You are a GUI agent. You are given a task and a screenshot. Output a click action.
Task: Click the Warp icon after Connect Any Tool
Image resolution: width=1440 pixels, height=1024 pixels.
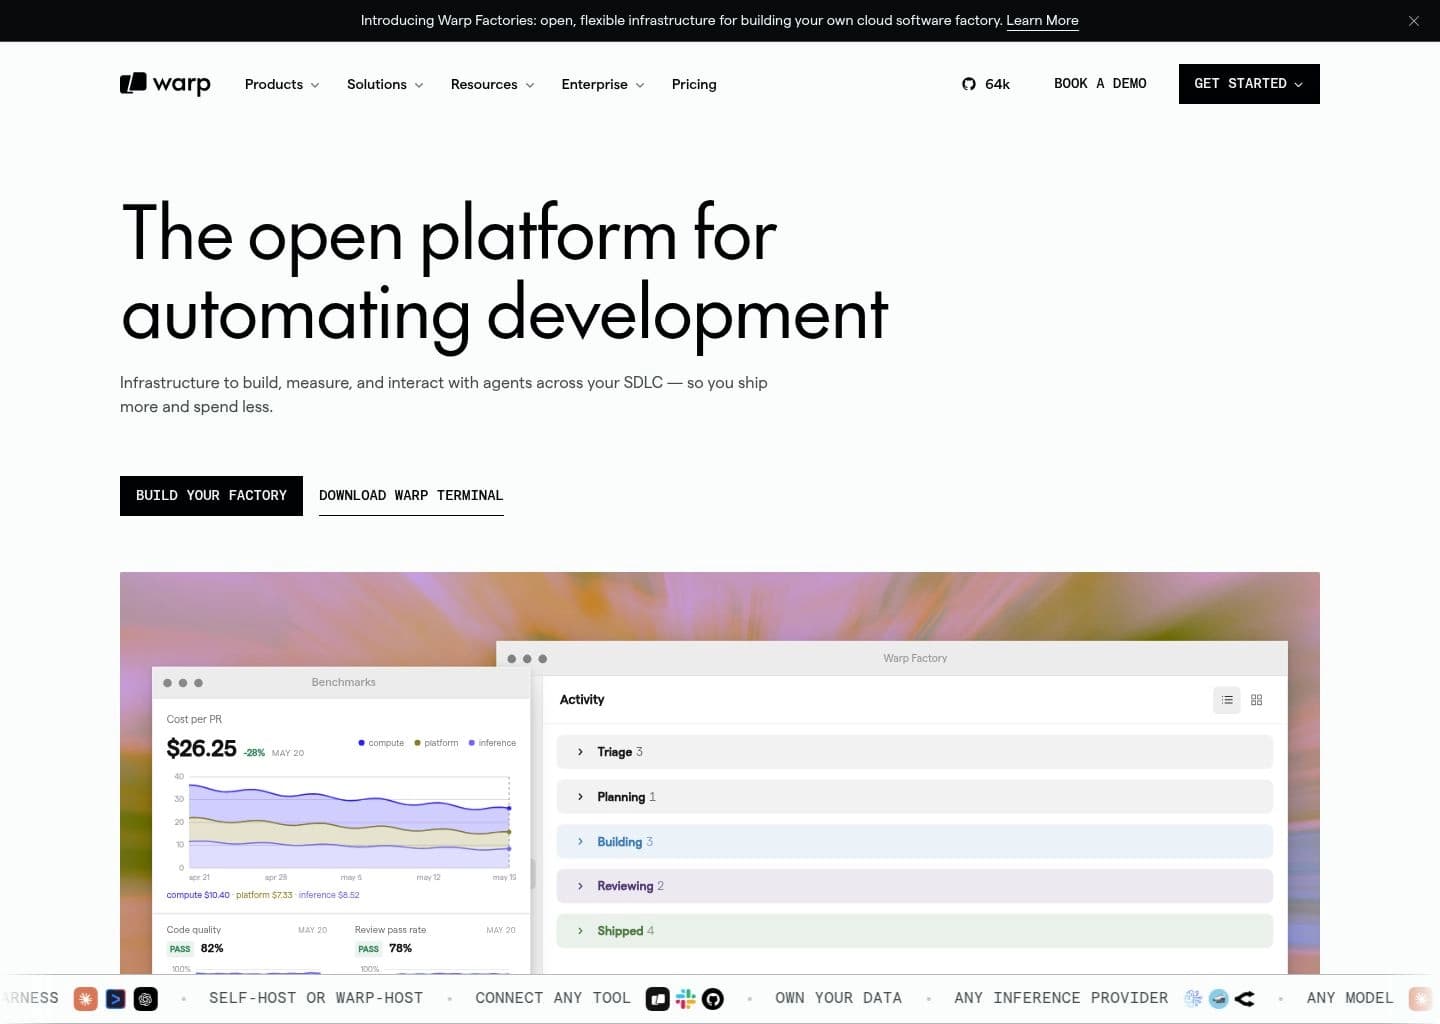[x=657, y=998]
